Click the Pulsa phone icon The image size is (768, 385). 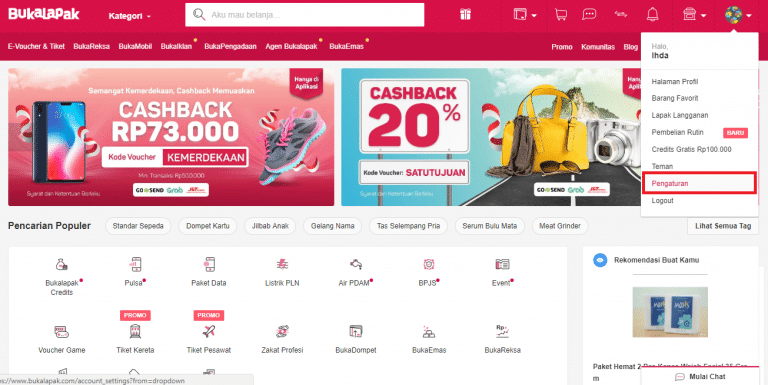[135, 265]
